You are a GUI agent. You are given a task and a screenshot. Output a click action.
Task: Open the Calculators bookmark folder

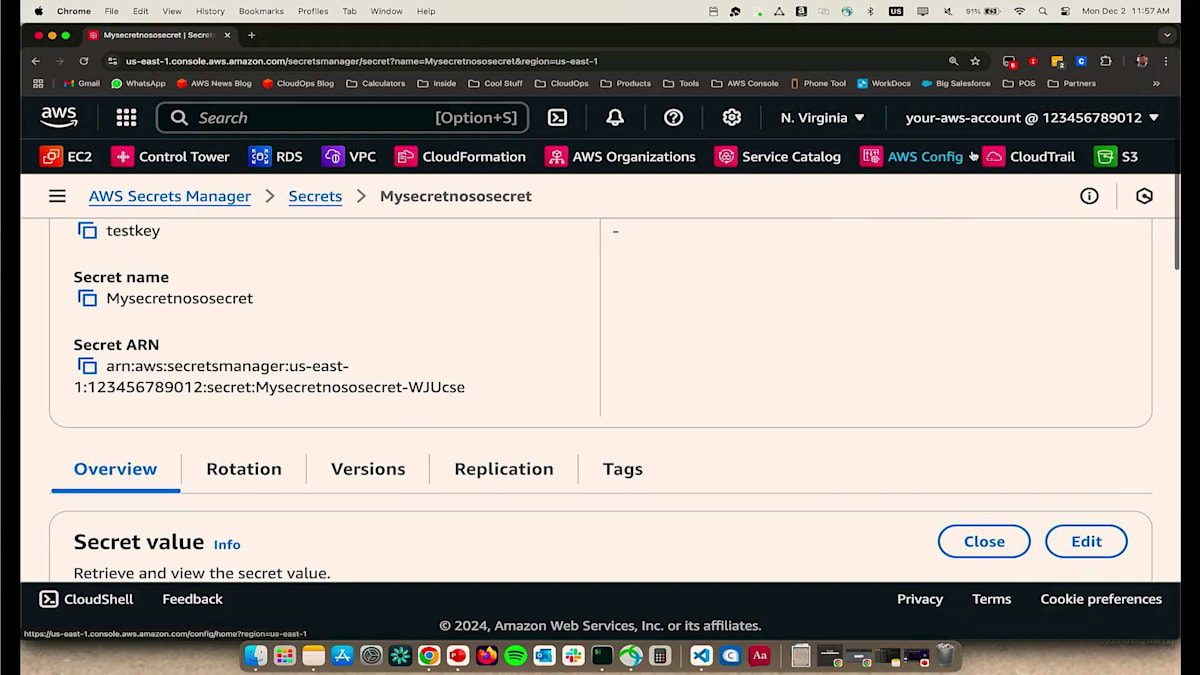click(375, 84)
